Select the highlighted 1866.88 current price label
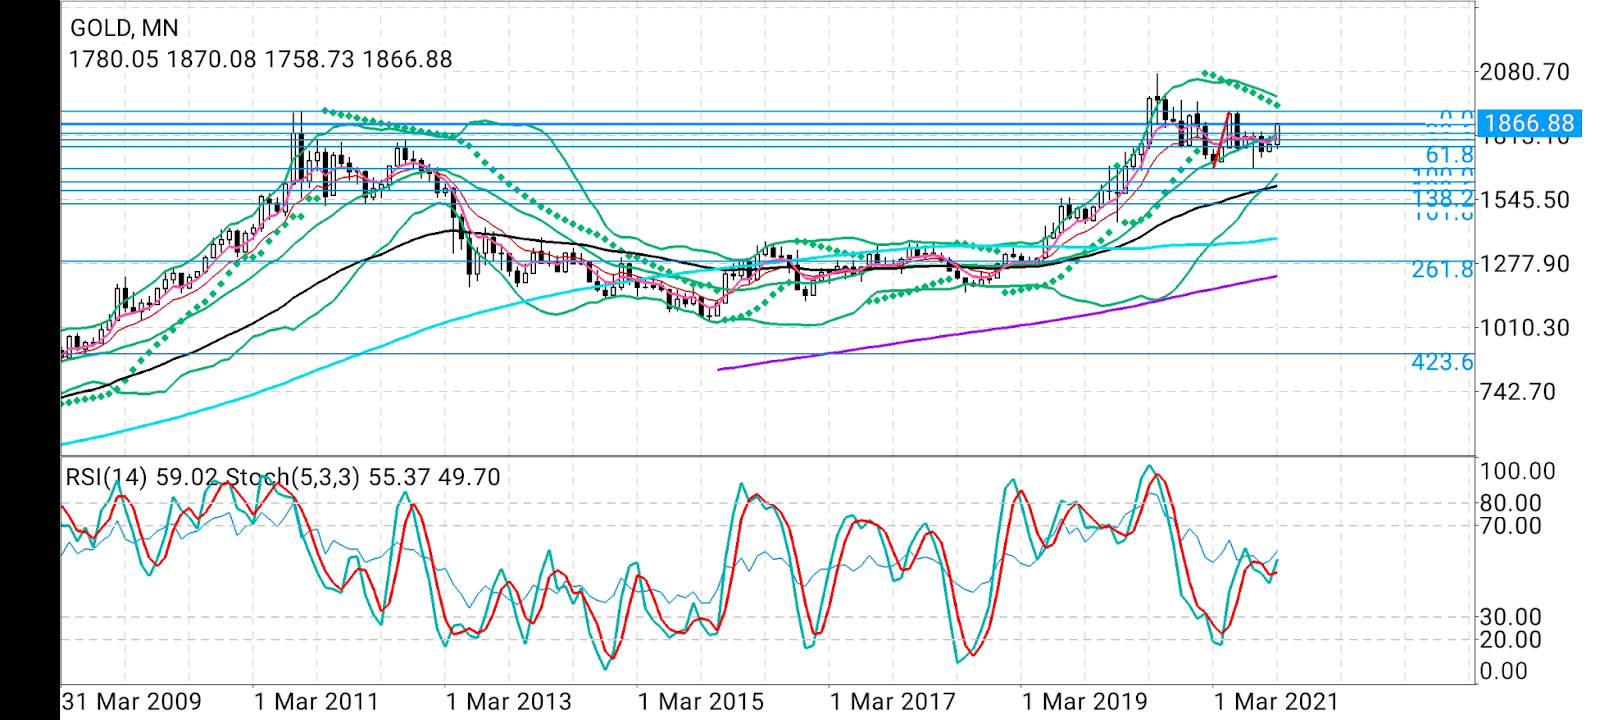Screen dimensions: 1600x720 (x=1529, y=123)
